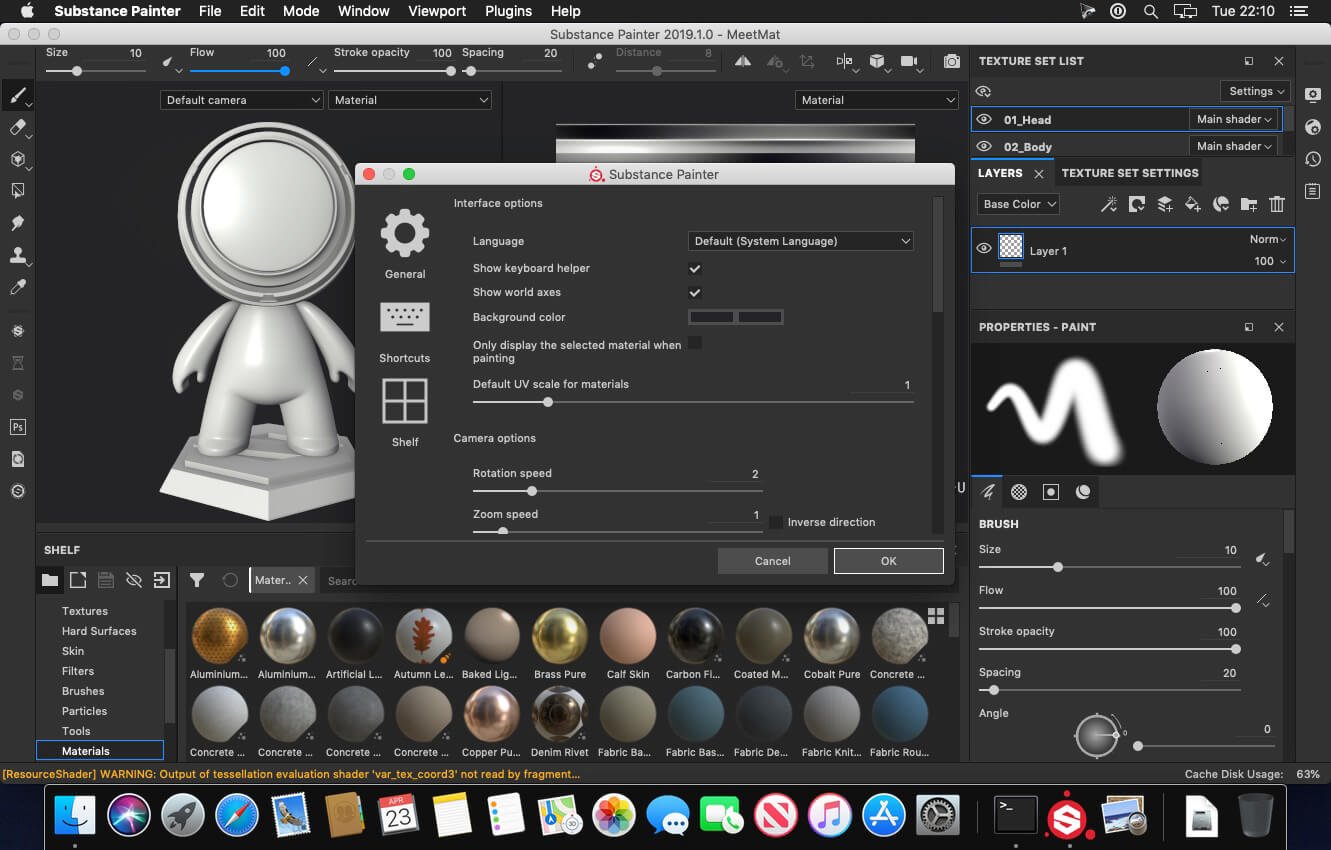Delete layer using trash icon
This screenshot has height=850, width=1331.
point(1276,204)
